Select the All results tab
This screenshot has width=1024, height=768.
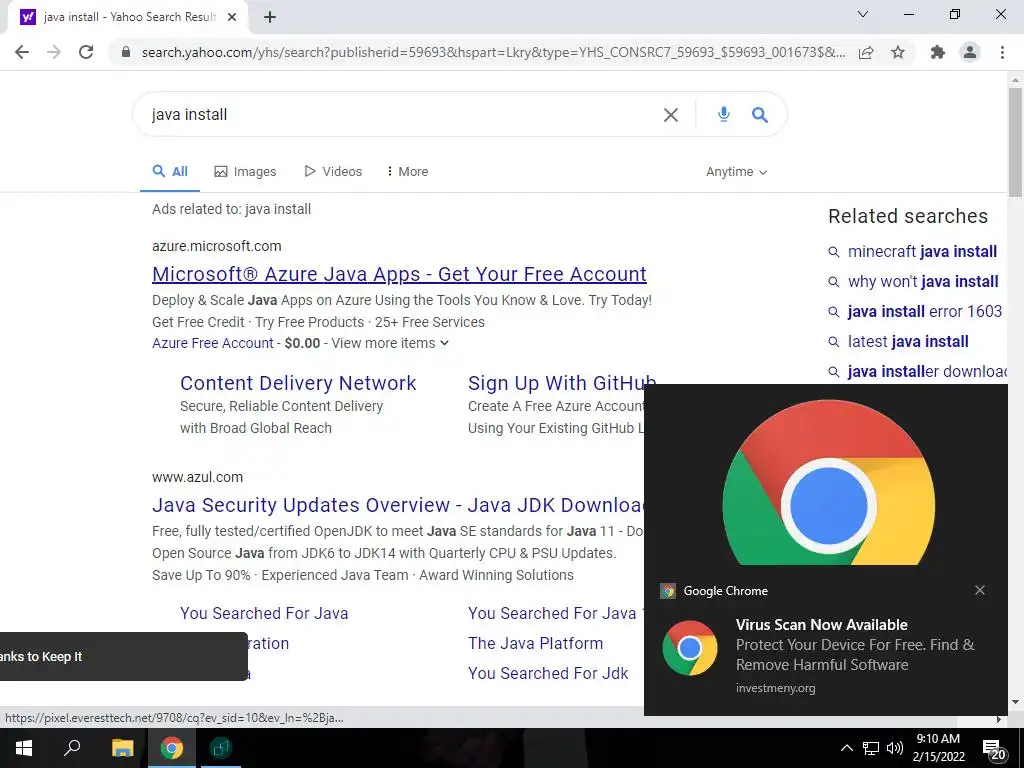pos(170,172)
